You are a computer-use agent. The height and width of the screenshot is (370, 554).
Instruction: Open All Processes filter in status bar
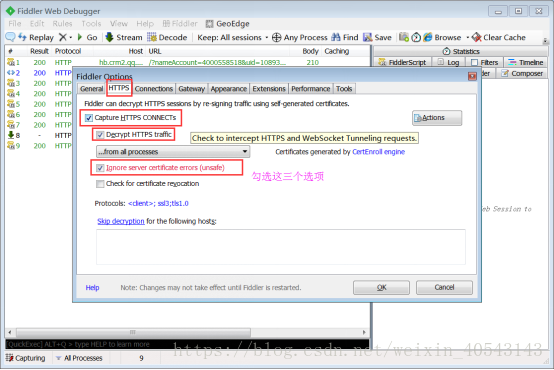pos(79,358)
